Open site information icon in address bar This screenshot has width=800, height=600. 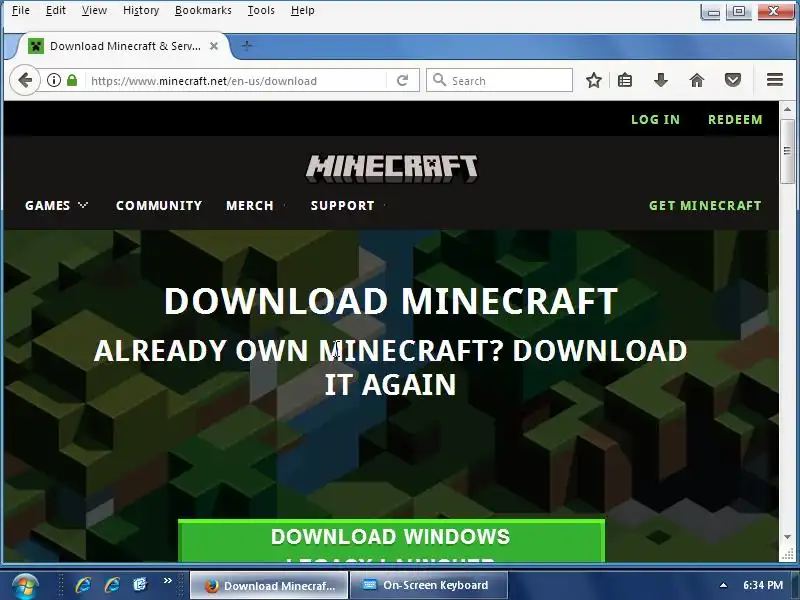pos(54,80)
